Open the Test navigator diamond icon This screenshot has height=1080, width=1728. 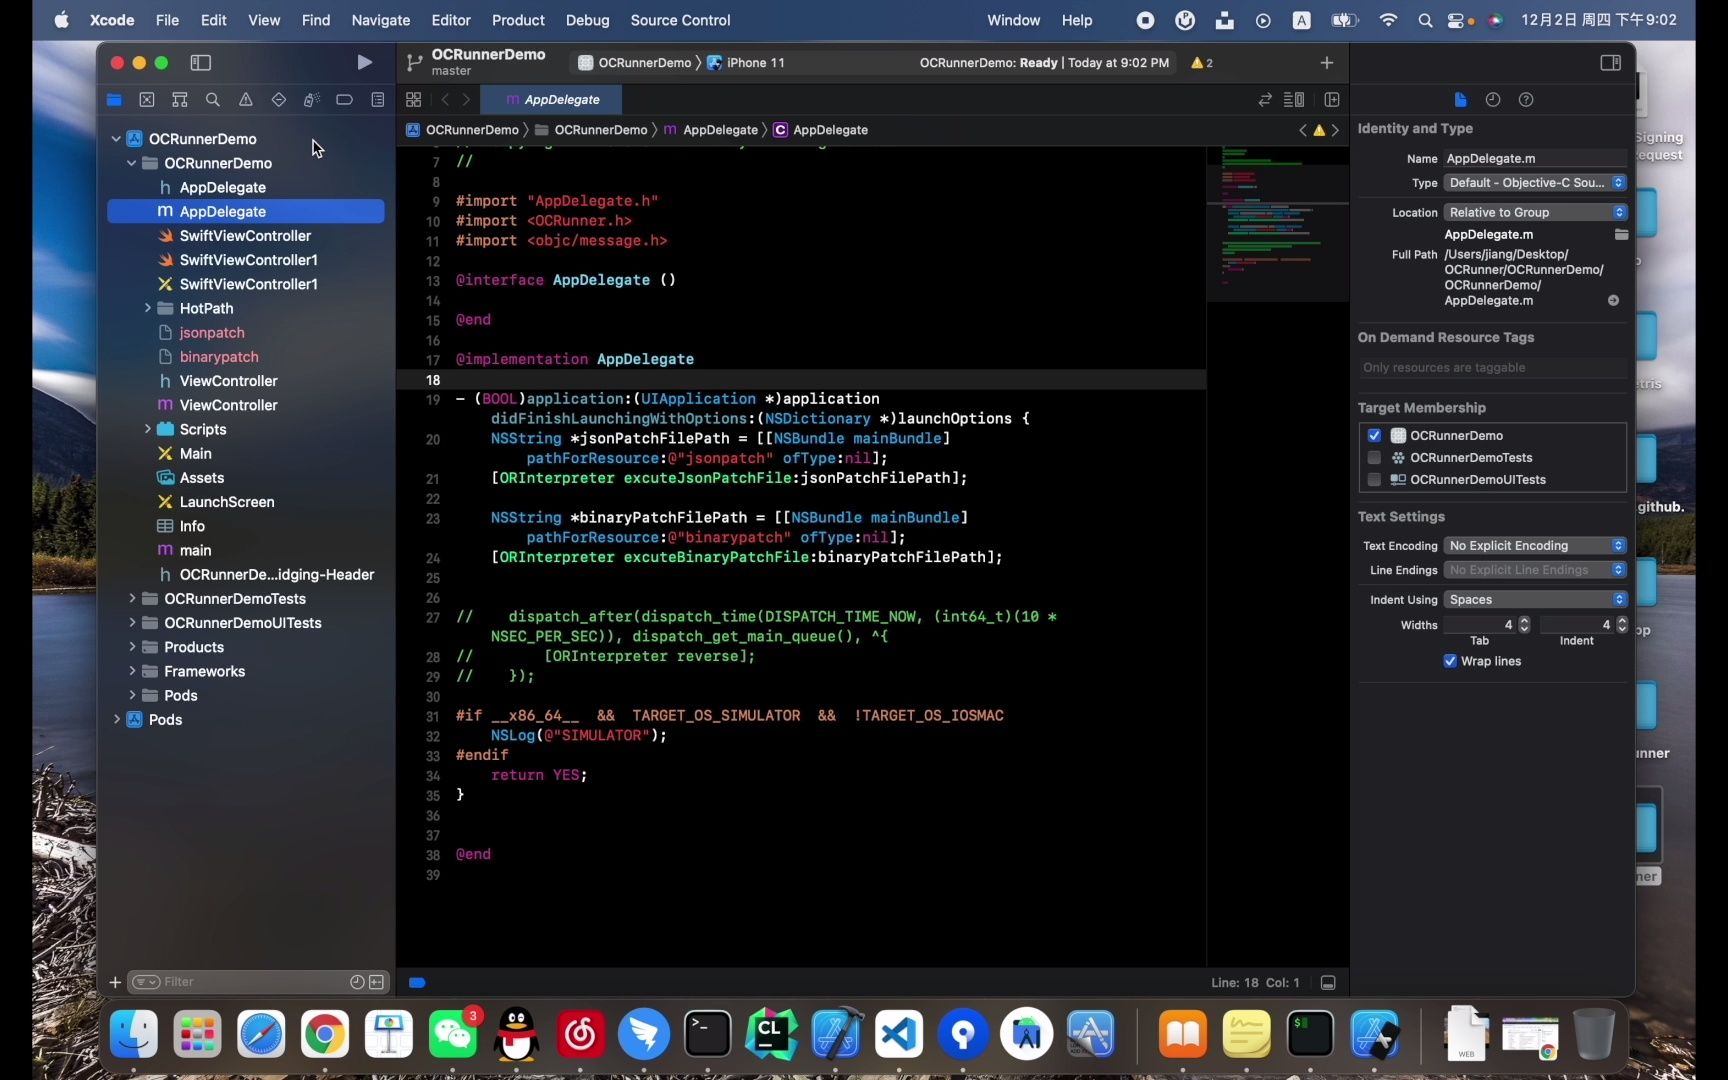279,99
